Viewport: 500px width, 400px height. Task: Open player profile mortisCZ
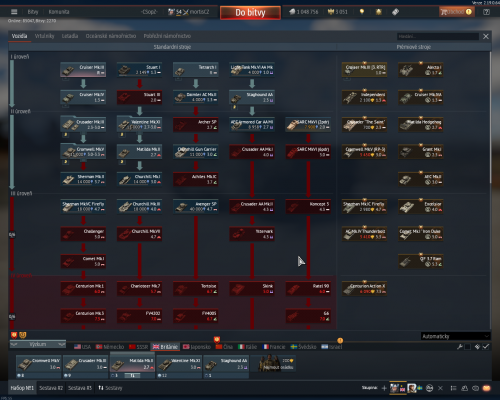[x=199, y=12]
